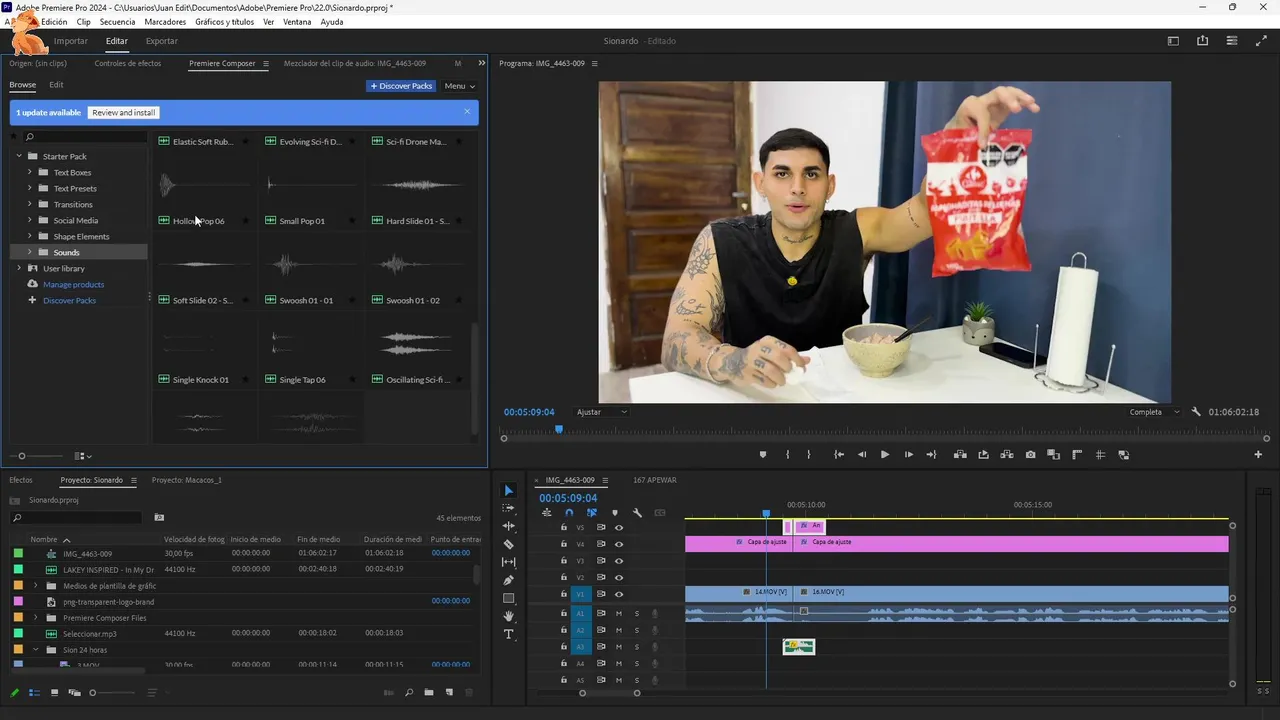This screenshot has height=720, width=1280.
Task: Collapse the Starter Pack tree
Action: (18, 156)
